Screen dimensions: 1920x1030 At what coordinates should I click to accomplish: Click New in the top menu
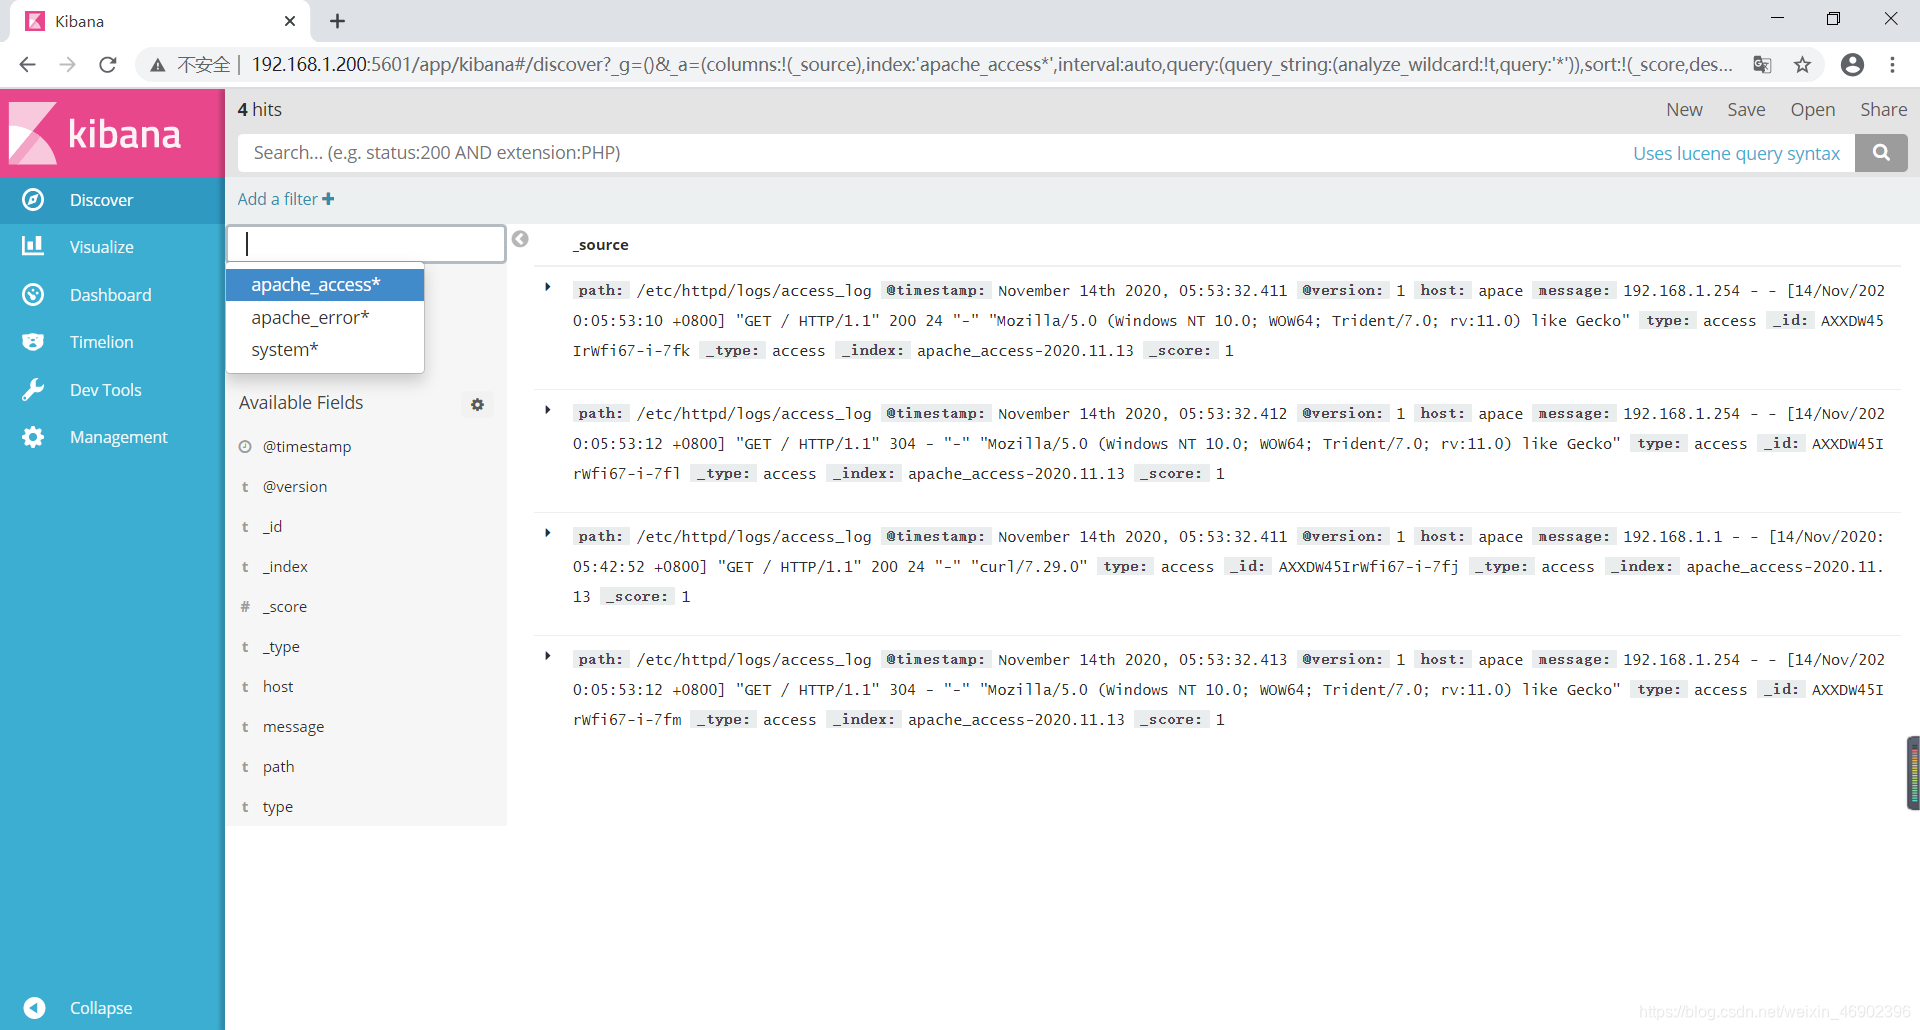tap(1684, 110)
